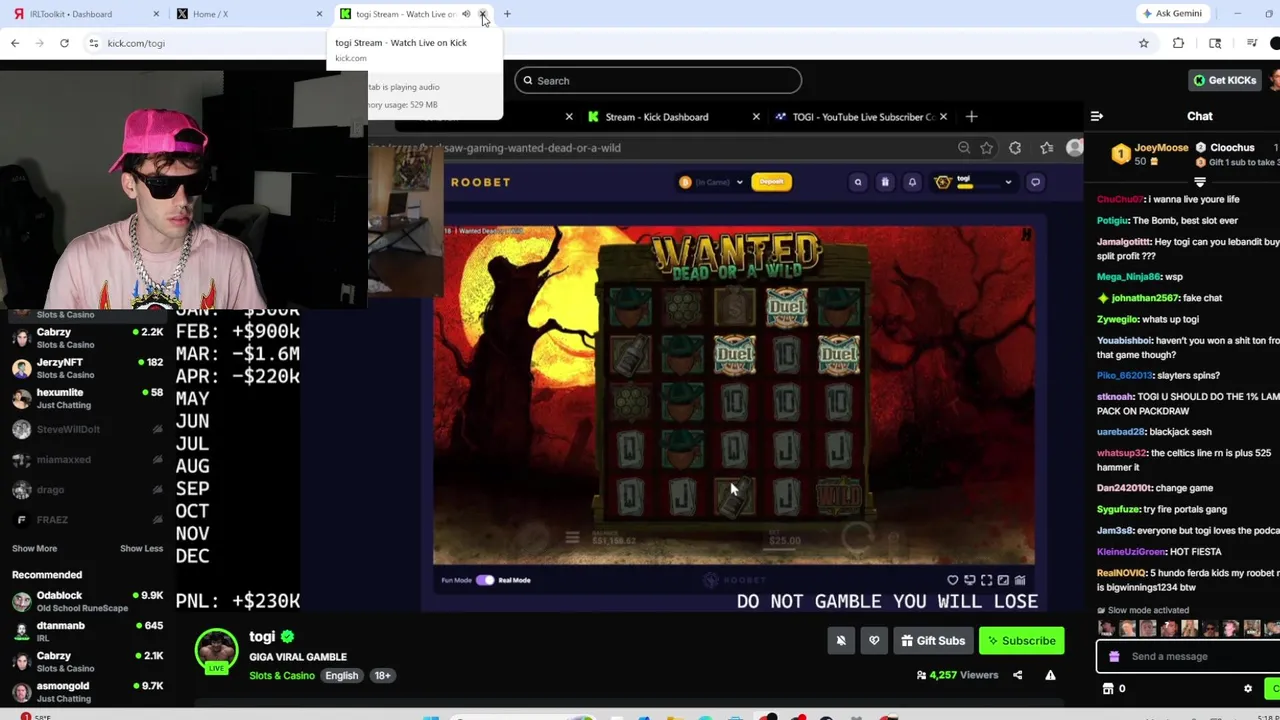Click the game statistics chart icon

pyautogui.click(x=1020, y=580)
